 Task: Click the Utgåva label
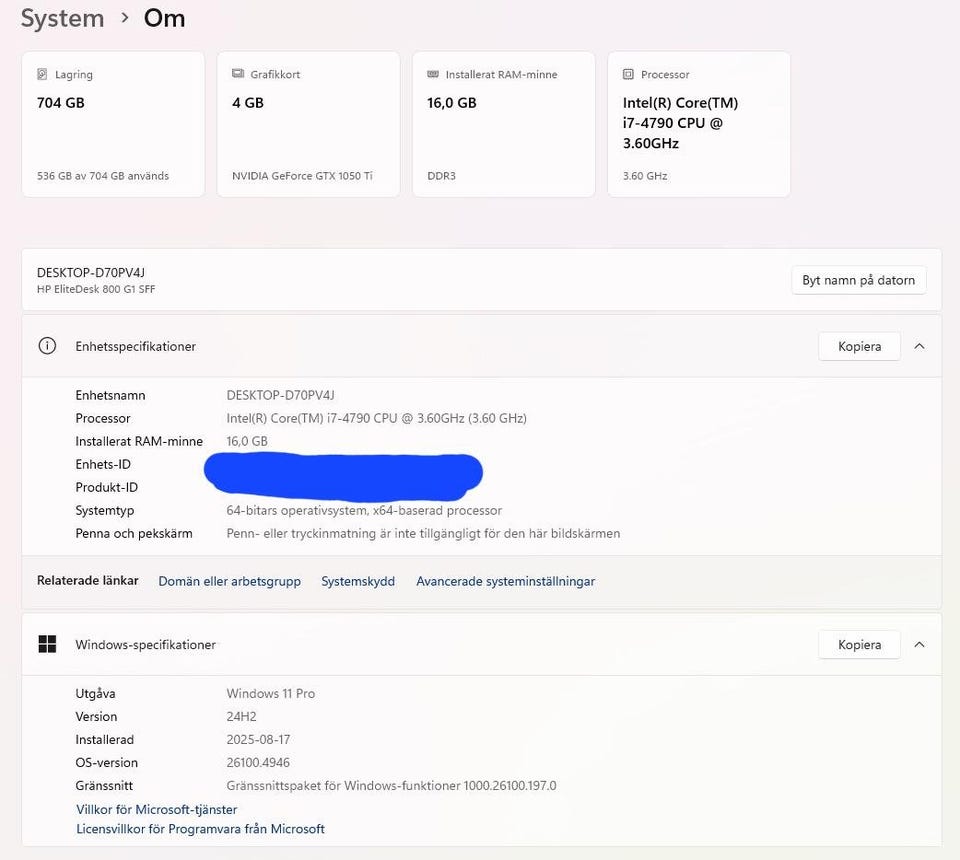[x=96, y=694]
